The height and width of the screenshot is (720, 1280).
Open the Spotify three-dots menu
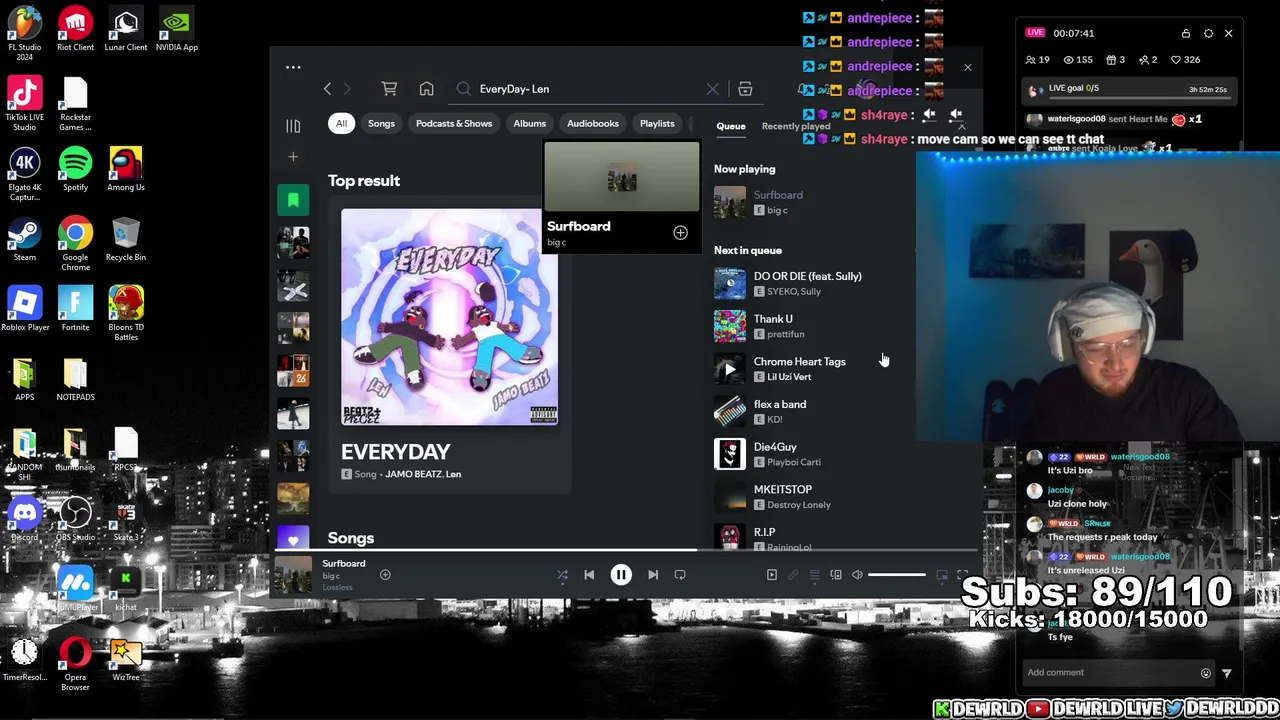pos(293,67)
